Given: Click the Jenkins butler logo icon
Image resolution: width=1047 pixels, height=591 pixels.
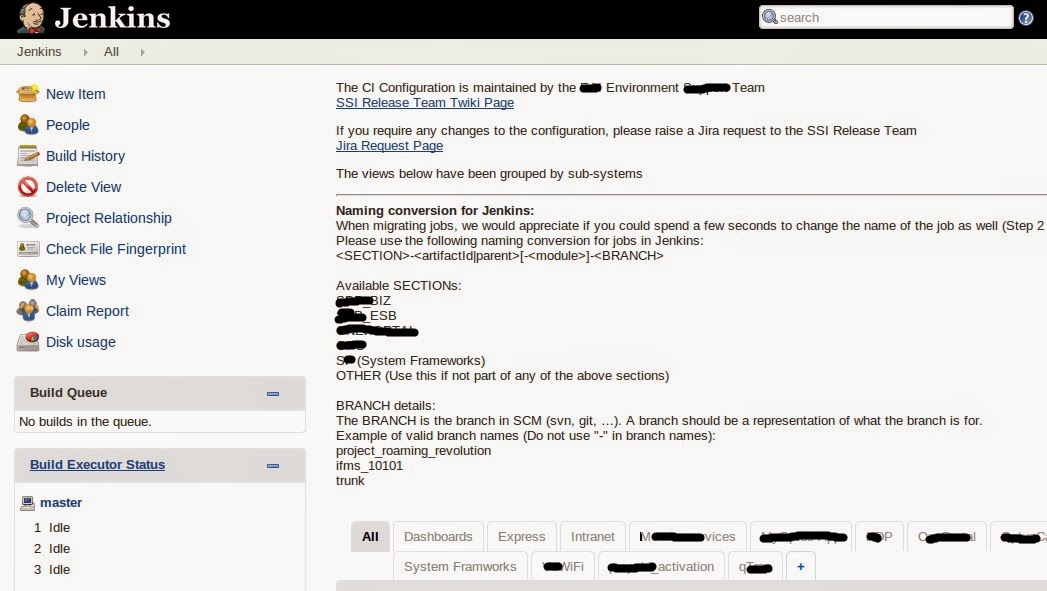Looking at the screenshot, I should click(x=31, y=18).
